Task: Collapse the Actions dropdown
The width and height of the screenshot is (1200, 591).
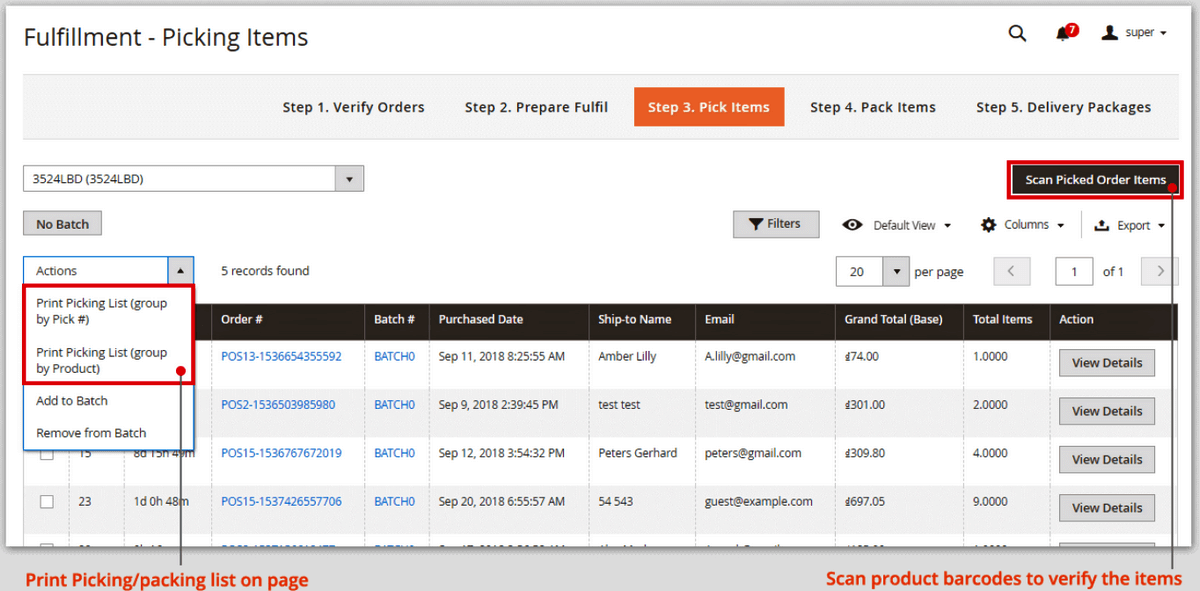Action: click(180, 271)
